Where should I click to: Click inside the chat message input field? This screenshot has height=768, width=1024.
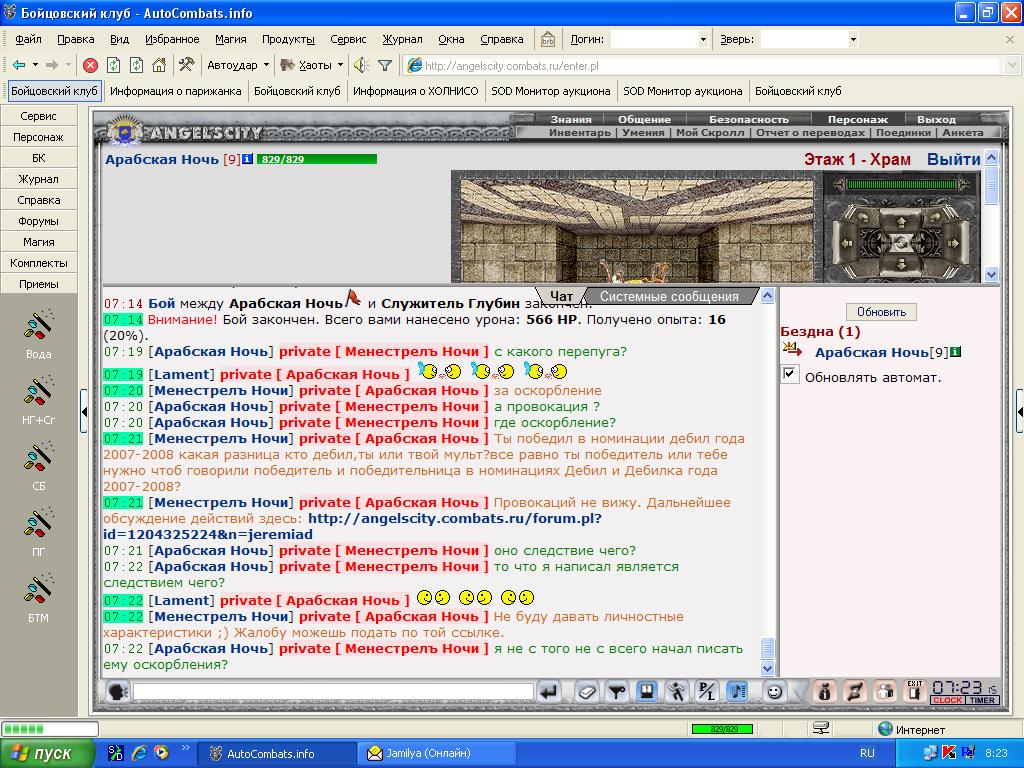click(333, 691)
